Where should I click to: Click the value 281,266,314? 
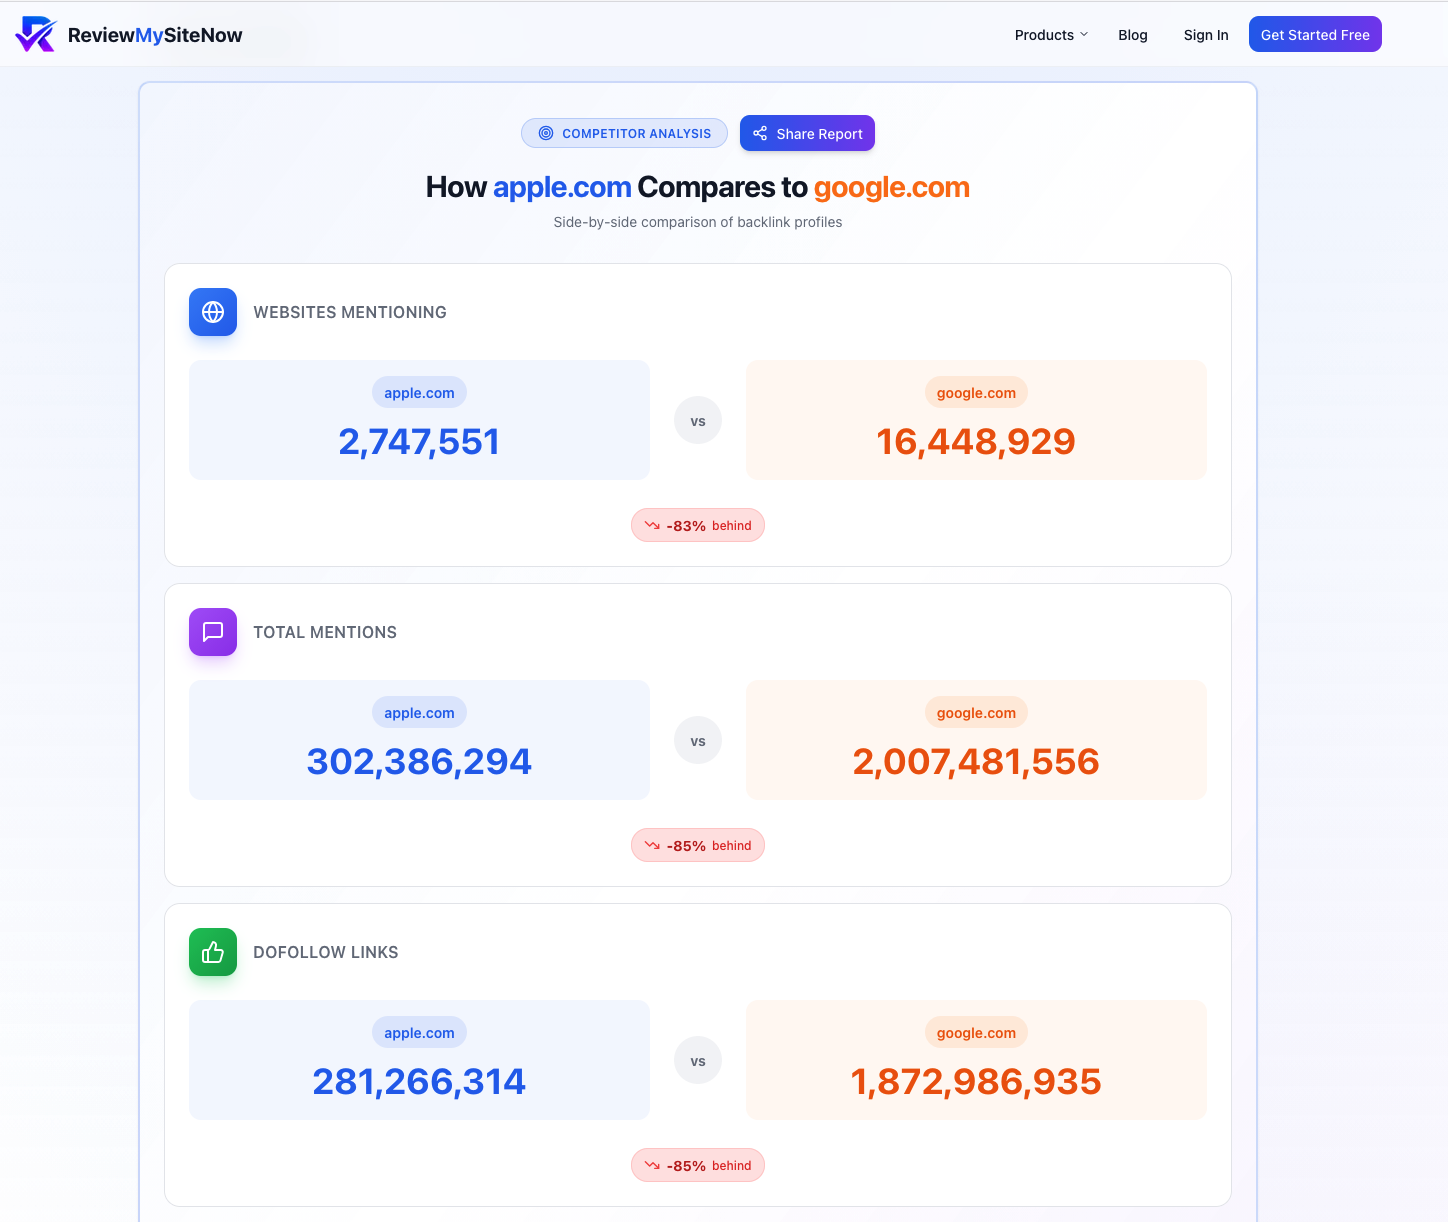click(x=419, y=1082)
